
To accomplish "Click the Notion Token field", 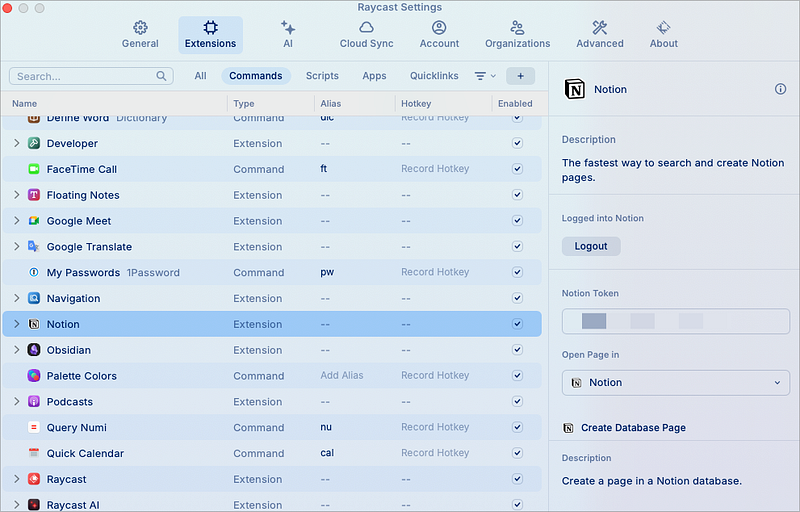I will [675, 321].
